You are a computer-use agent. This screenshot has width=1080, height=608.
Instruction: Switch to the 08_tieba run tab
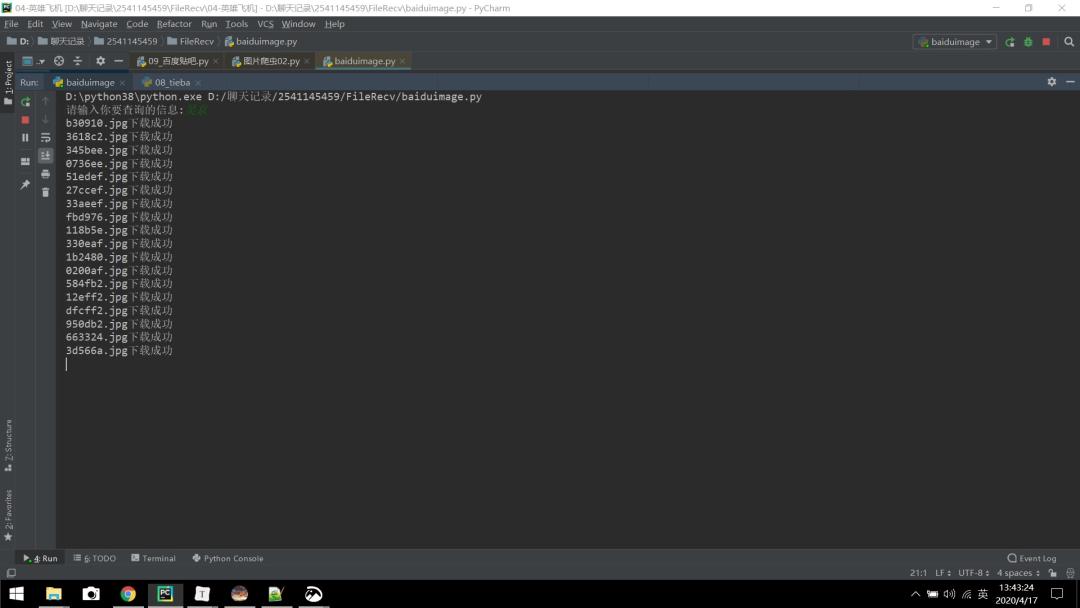click(x=171, y=82)
